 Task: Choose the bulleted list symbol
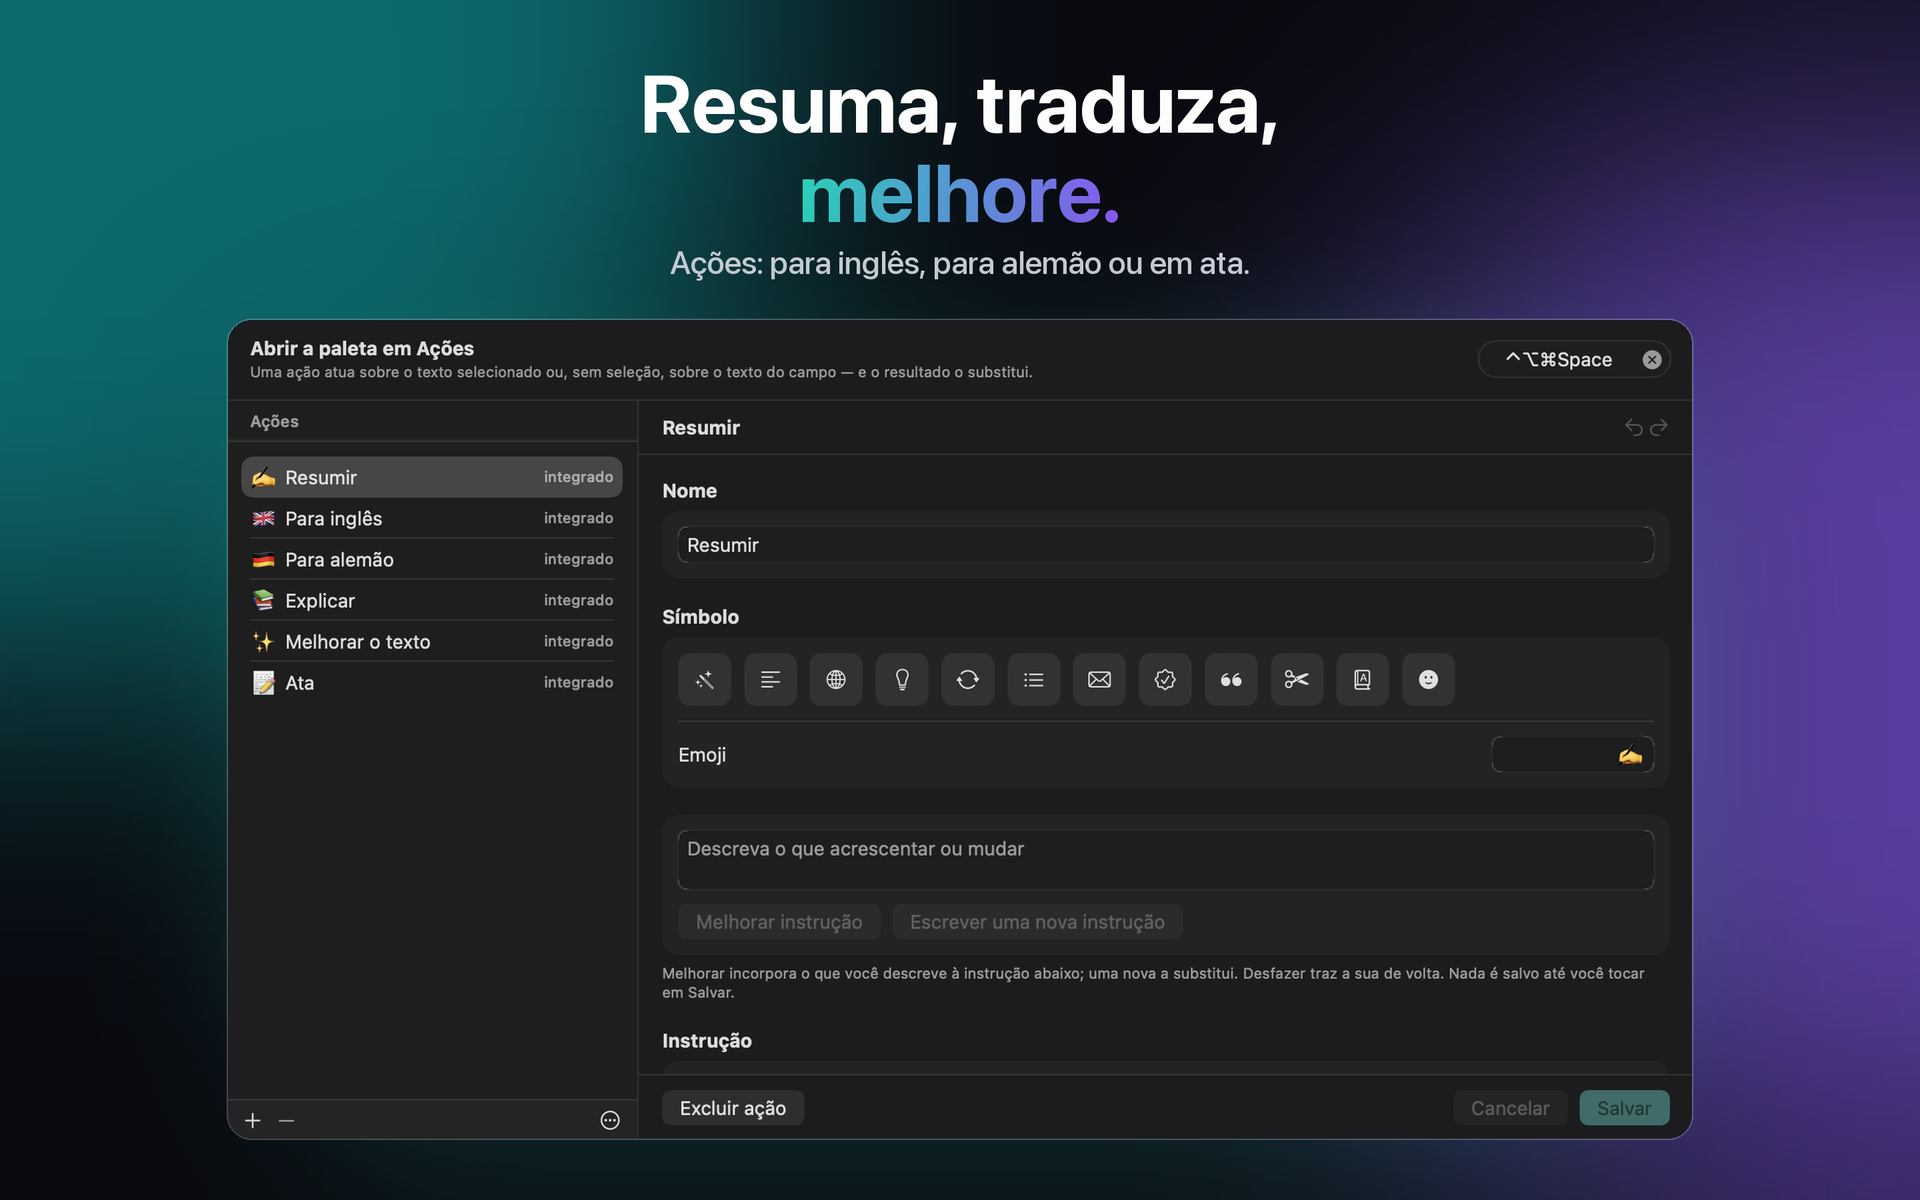pos(1034,680)
